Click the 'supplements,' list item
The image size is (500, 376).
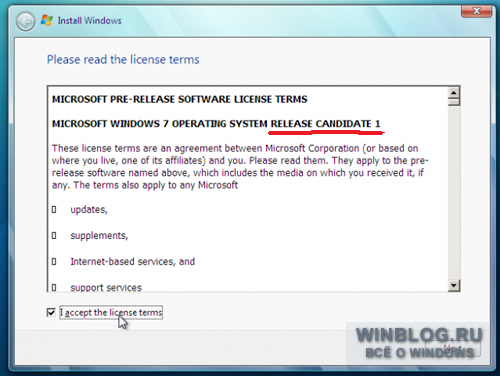click(99, 236)
